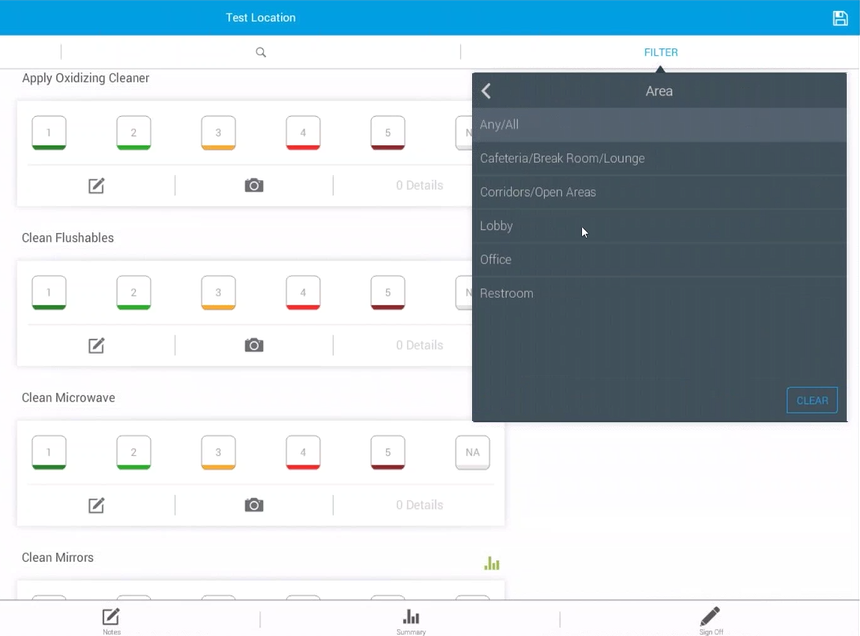The width and height of the screenshot is (860, 636).
Task: Take a photo for Clean Microwave
Action: [254, 505]
